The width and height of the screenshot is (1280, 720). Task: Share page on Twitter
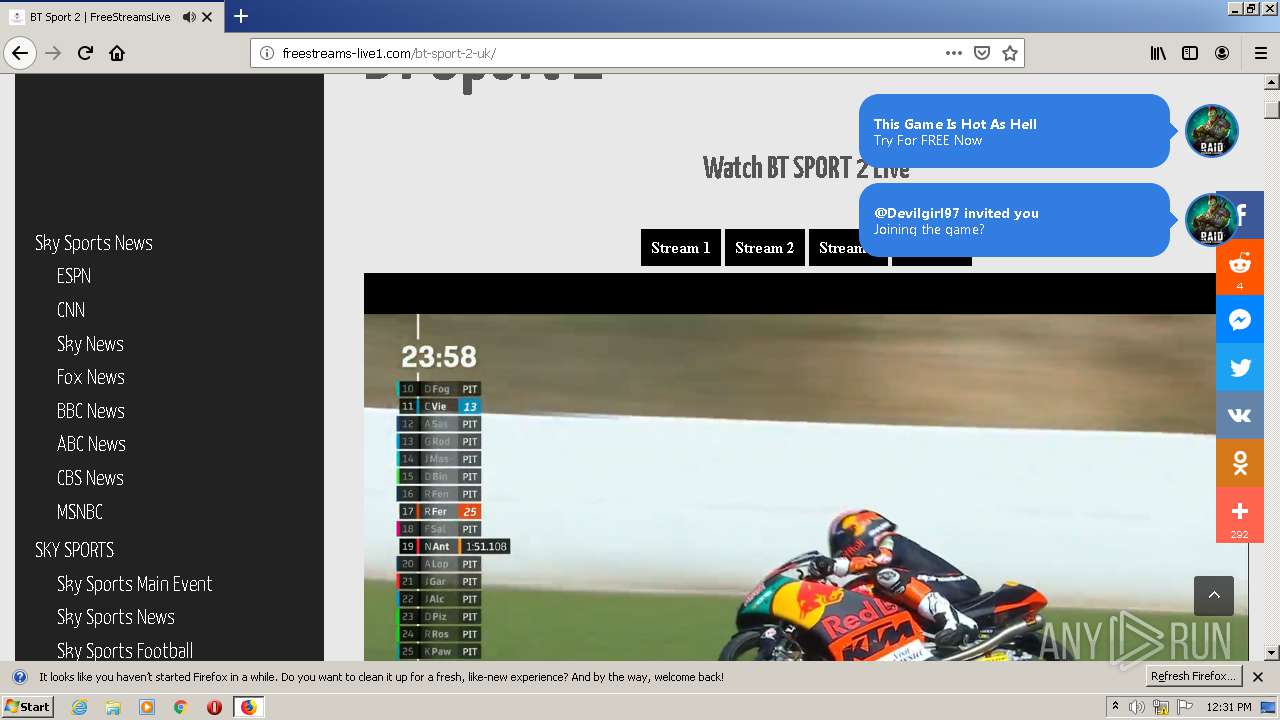(1240, 367)
